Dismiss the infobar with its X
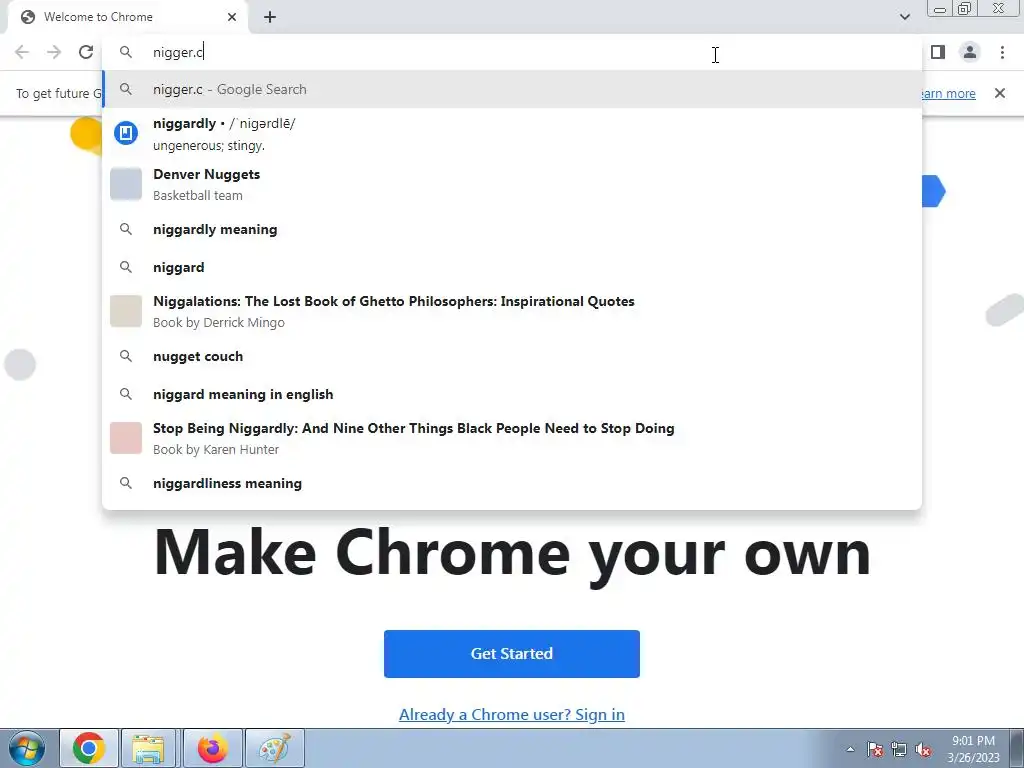This screenshot has width=1024, height=768. [x=999, y=93]
